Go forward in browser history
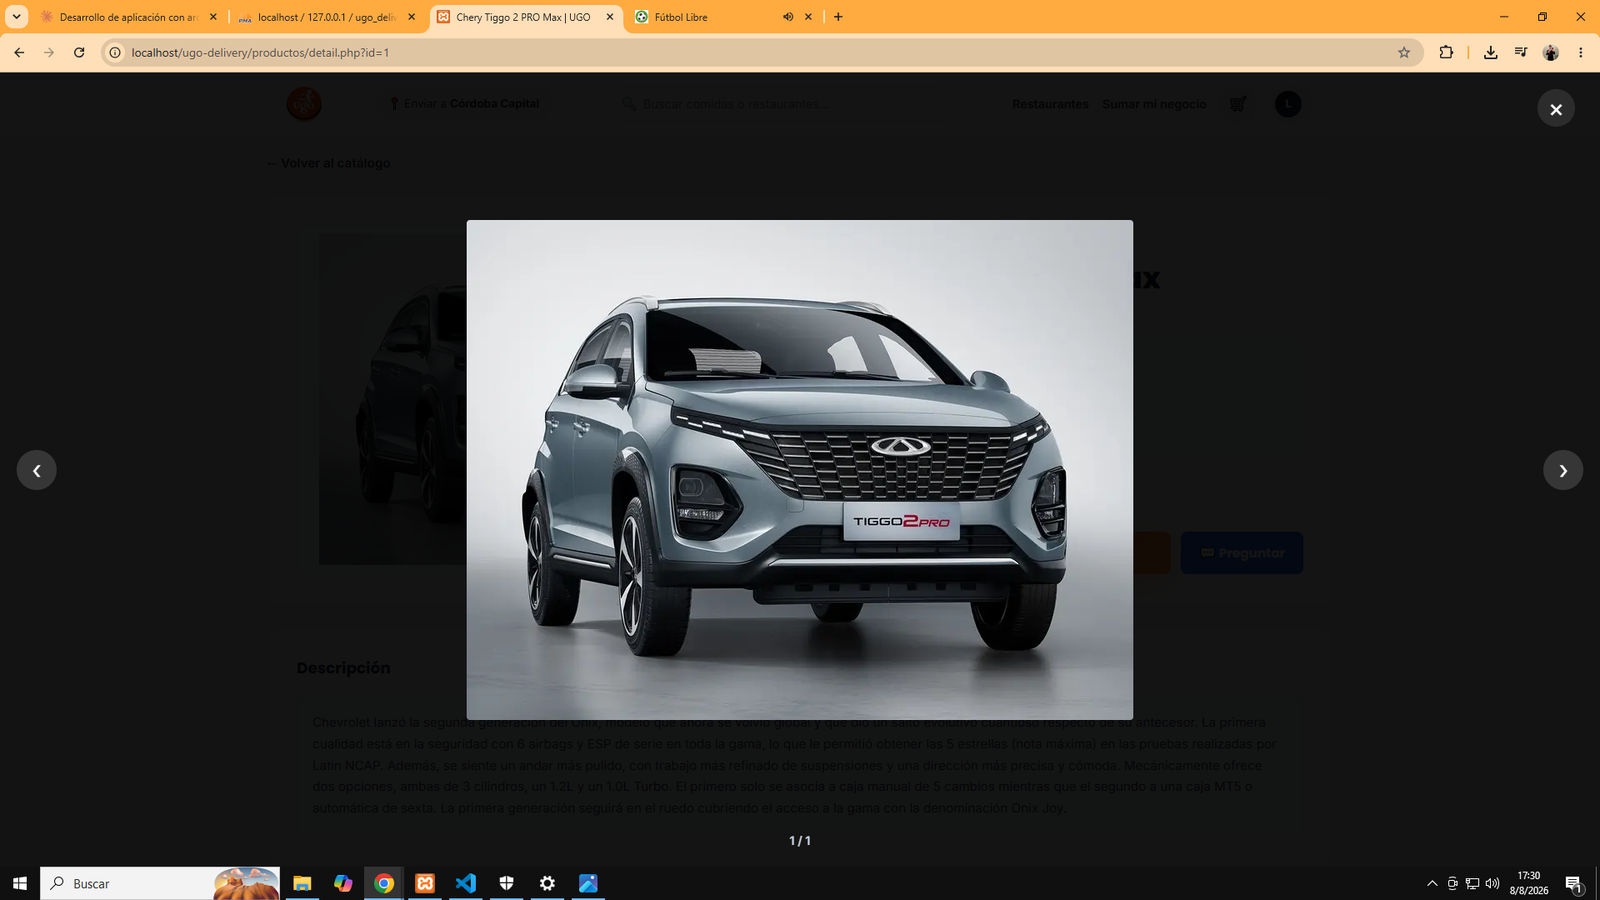 49,53
